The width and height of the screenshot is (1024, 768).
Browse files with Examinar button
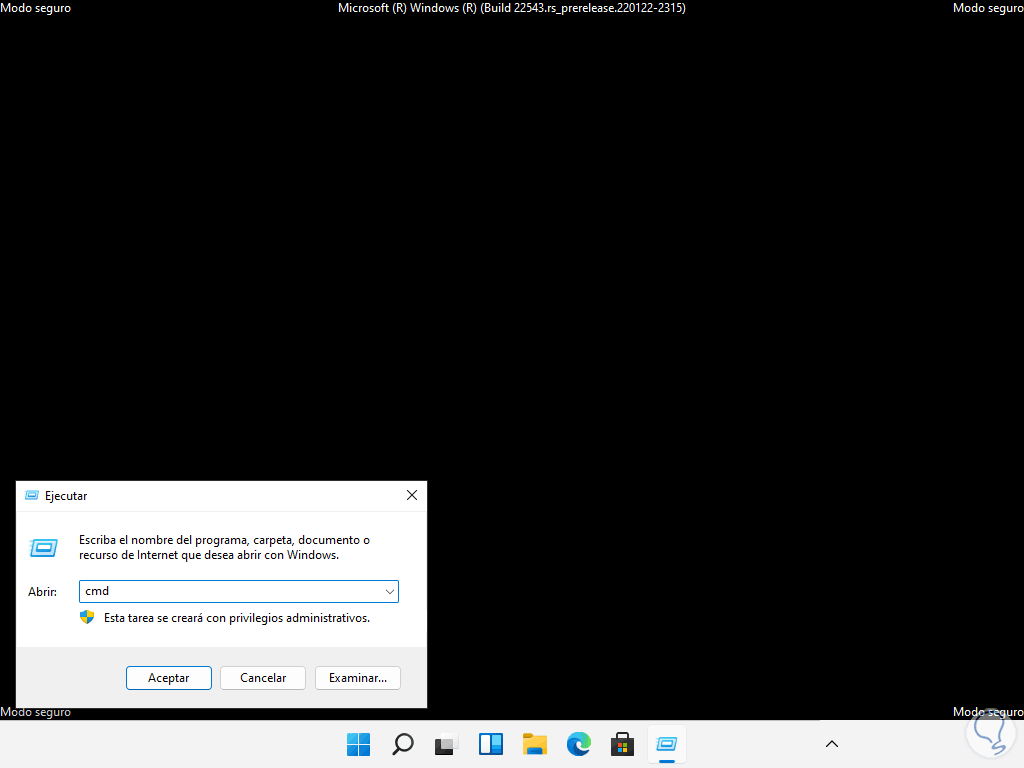(x=357, y=678)
